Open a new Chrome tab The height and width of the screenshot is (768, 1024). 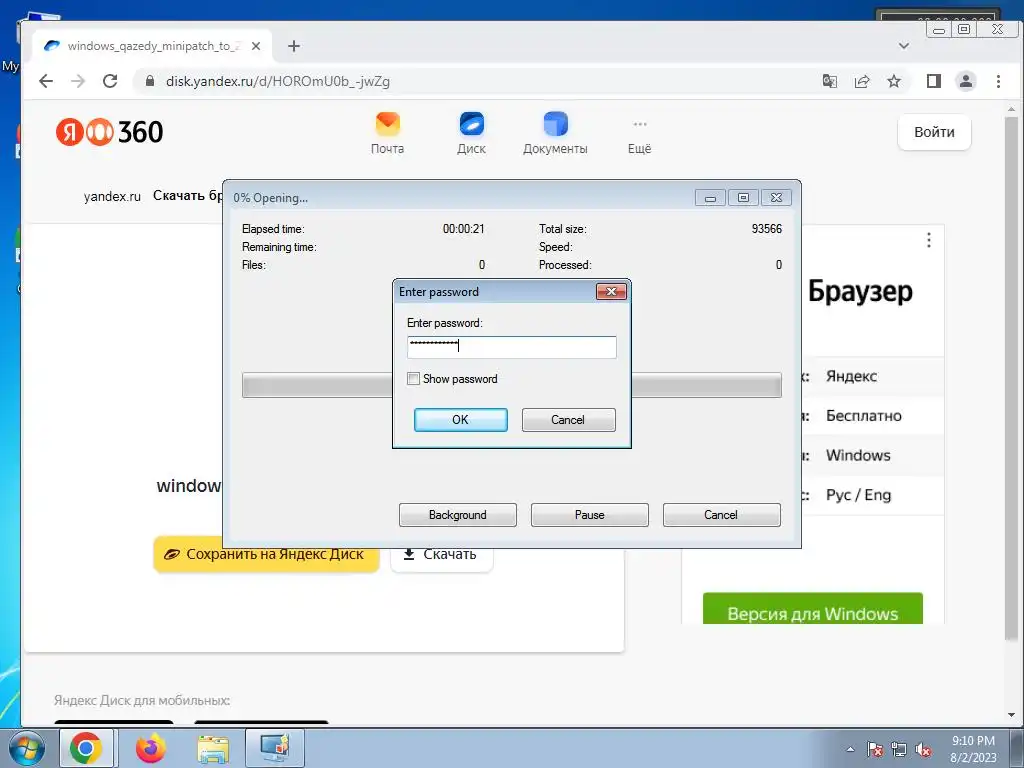point(294,46)
